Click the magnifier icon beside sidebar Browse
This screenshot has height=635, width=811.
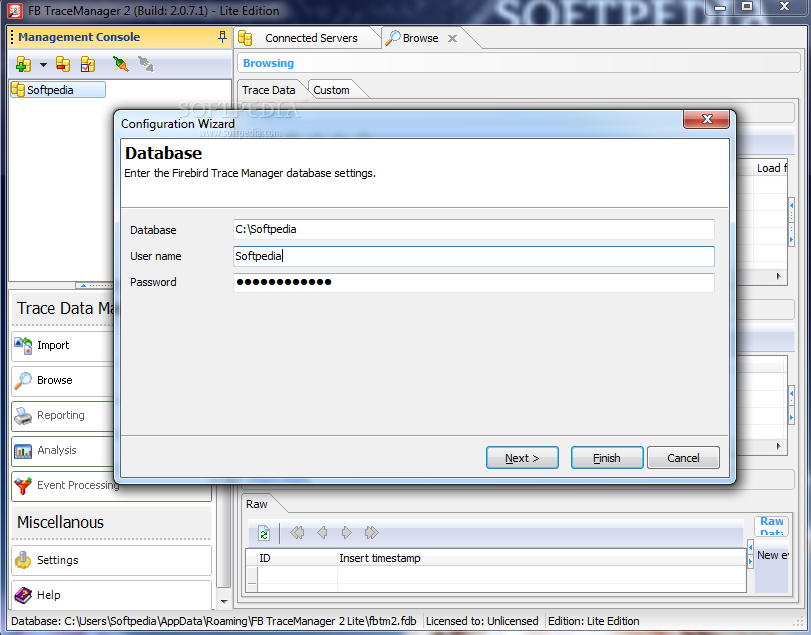click(x=23, y=381)
